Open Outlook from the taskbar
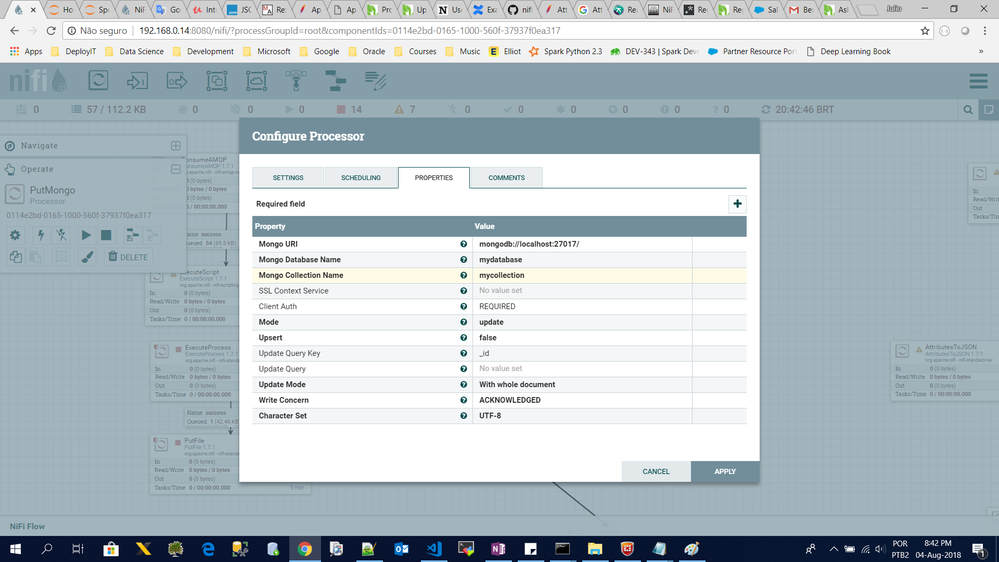 401,549
